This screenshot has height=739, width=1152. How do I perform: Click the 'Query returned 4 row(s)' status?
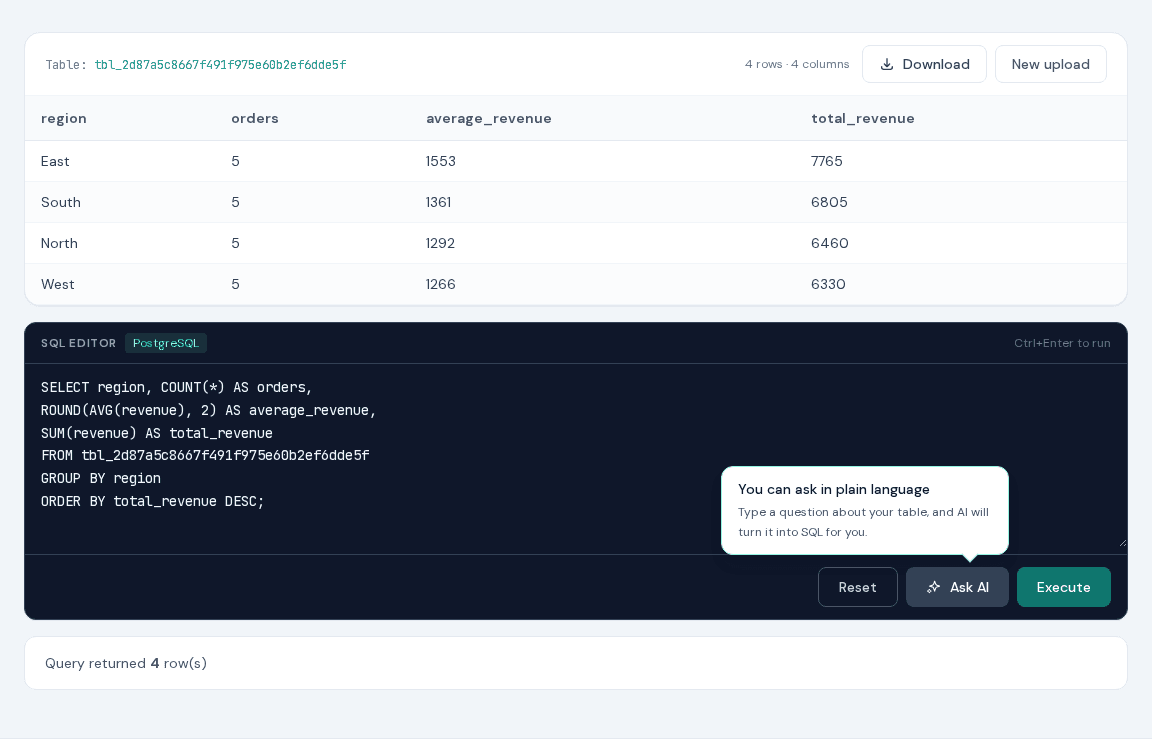coord(126,663)
